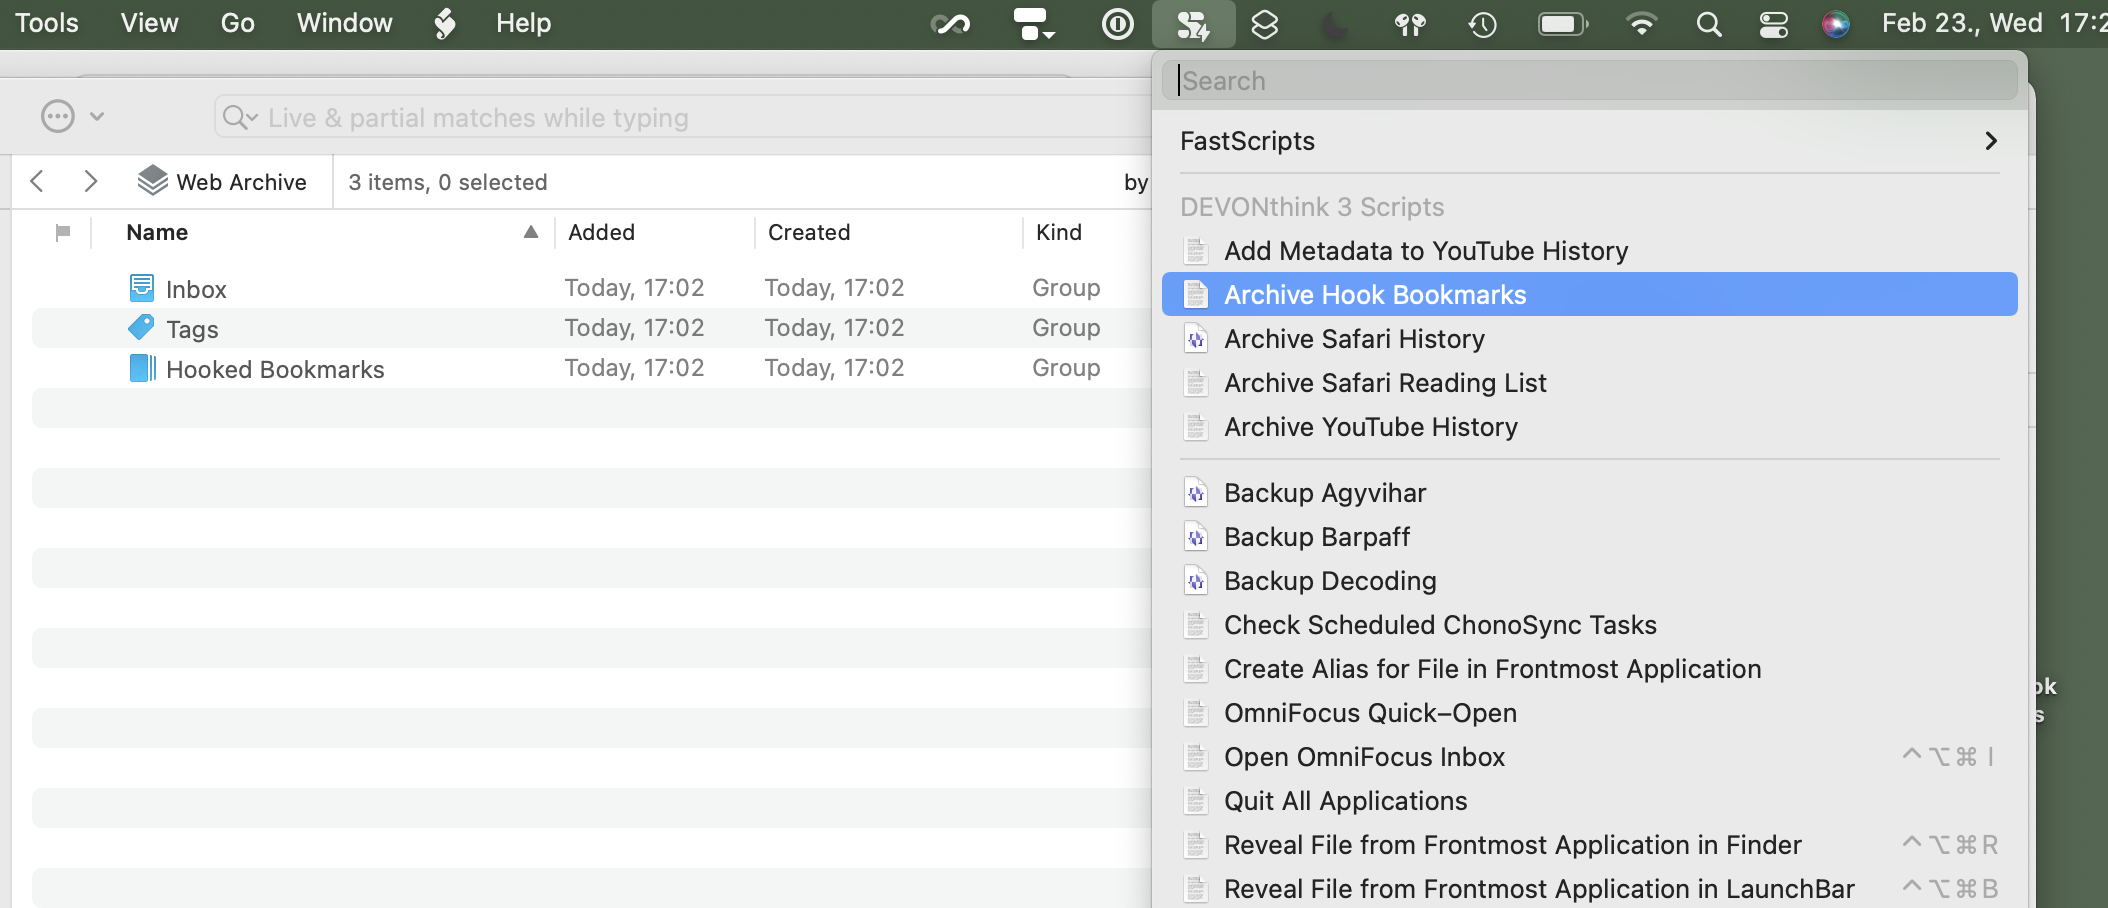Run Reveal File in Finder script
Image resolution: width=2108 pixels, height=908 pixels.
point(1590,845)
